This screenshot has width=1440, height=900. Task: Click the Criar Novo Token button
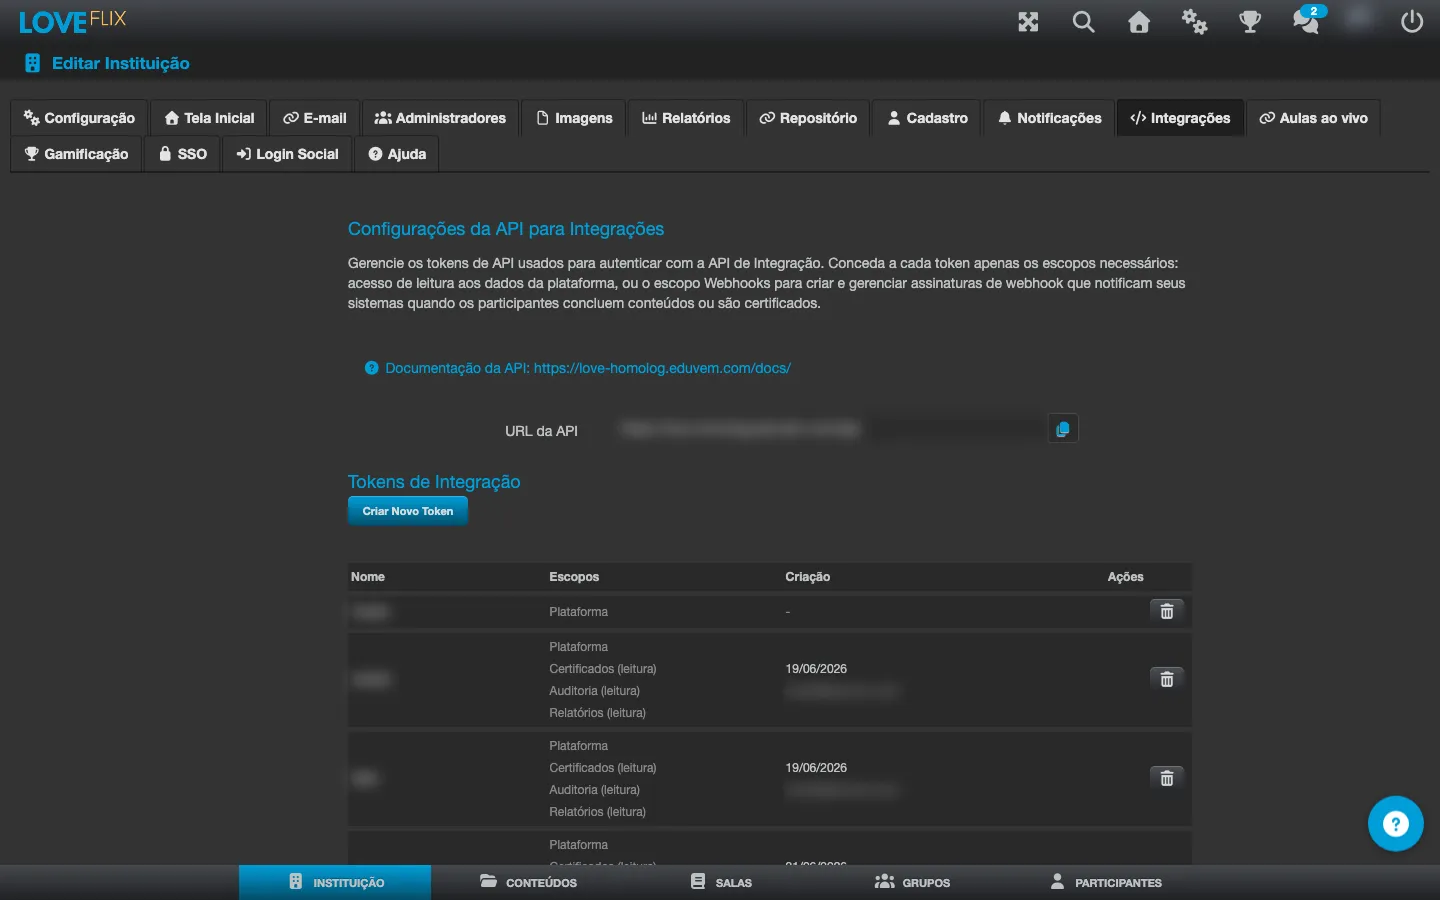pyautogui.click(x=408, y=511)
